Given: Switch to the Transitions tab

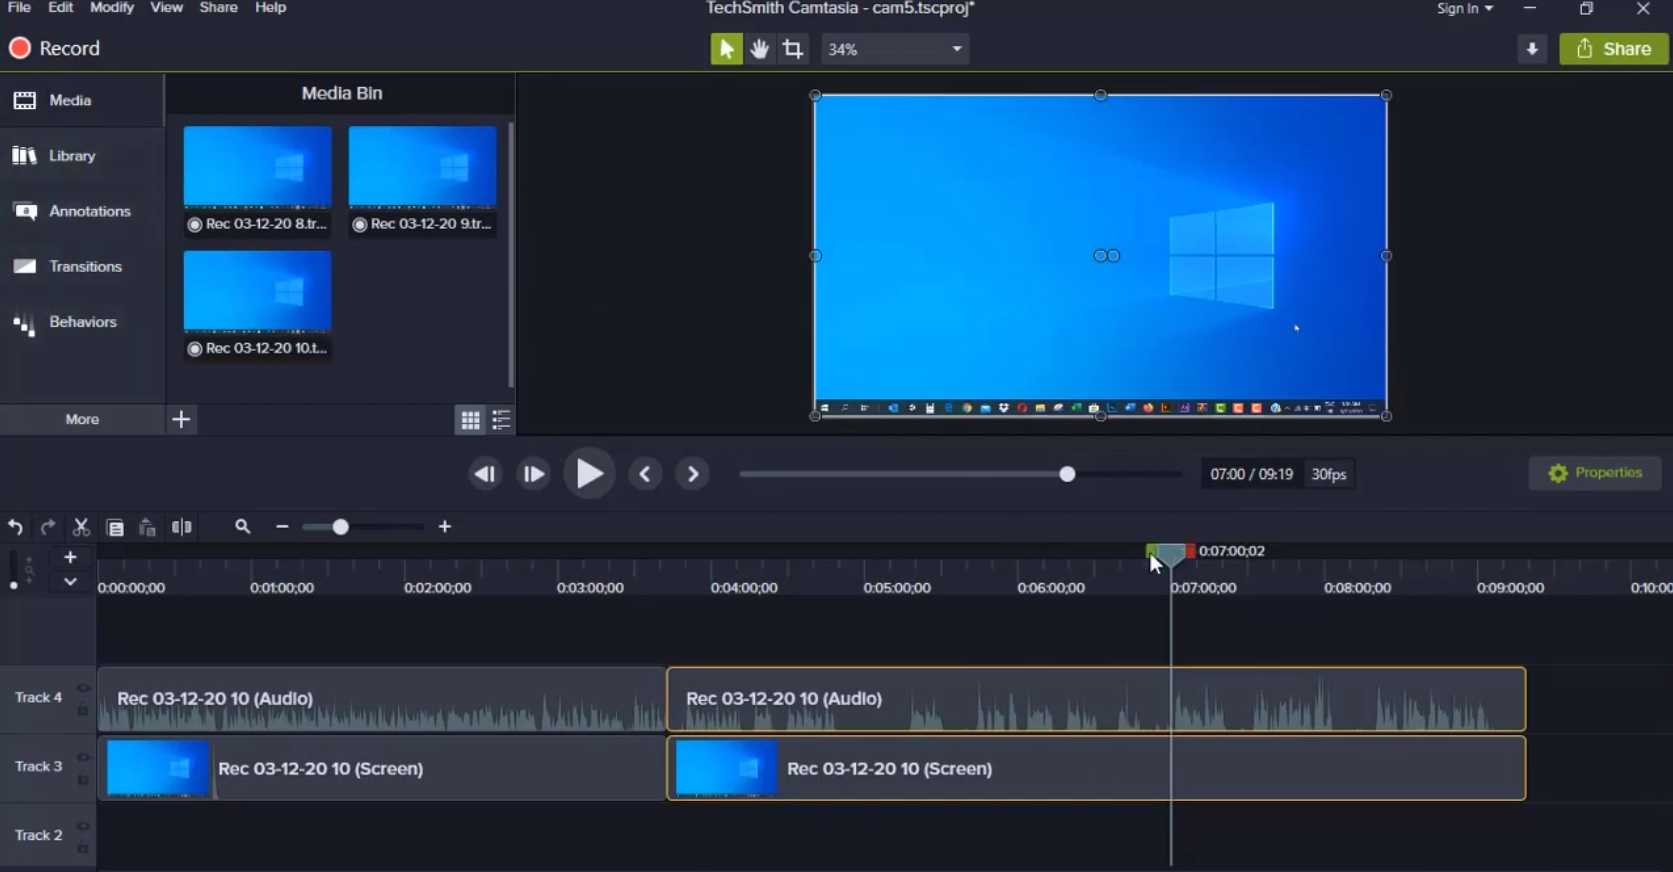Looking at the screenshot, I should (82, 266).
